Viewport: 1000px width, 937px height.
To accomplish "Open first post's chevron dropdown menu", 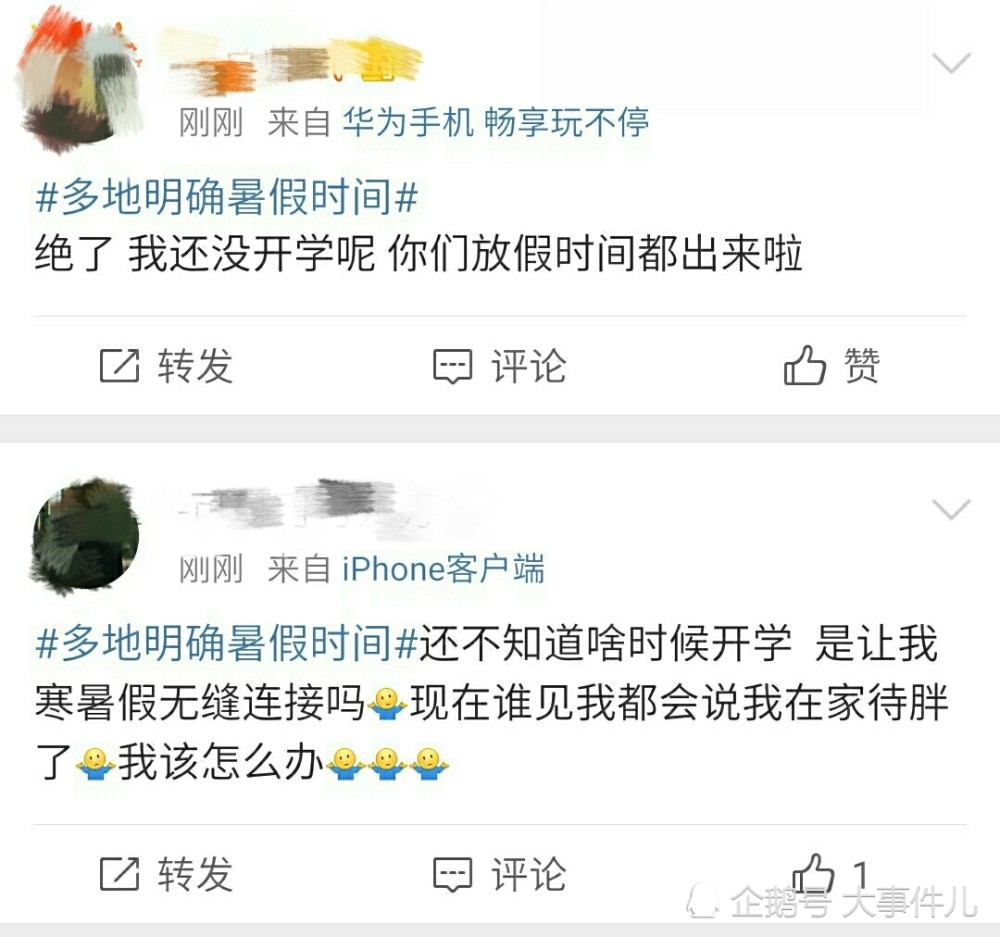I will tap(951, 63).
